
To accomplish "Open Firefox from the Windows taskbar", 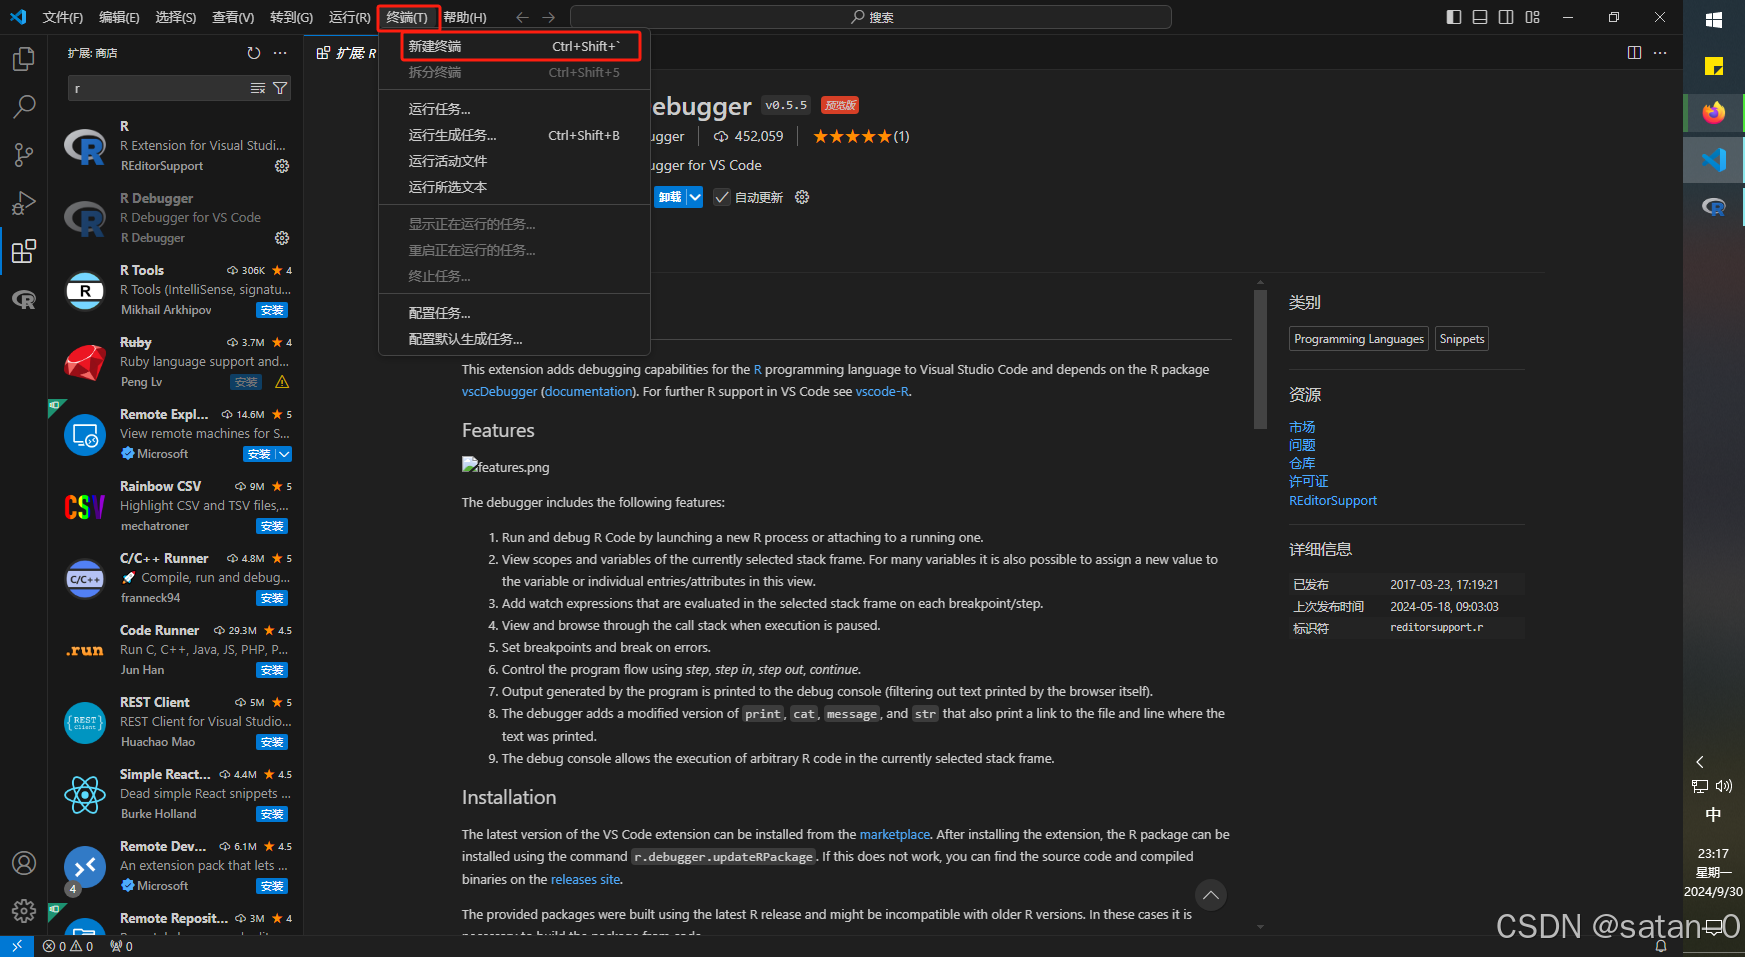I will click(1714, 113).
